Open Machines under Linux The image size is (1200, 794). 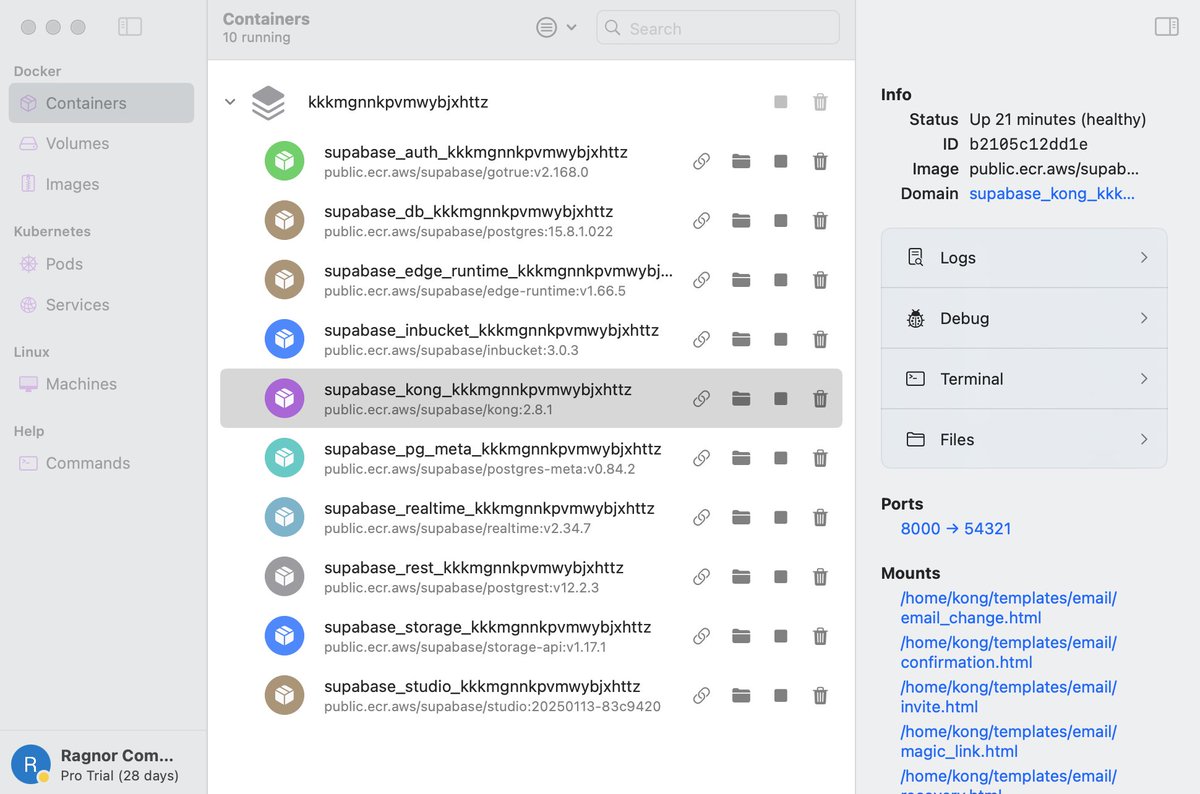point(101,384)
